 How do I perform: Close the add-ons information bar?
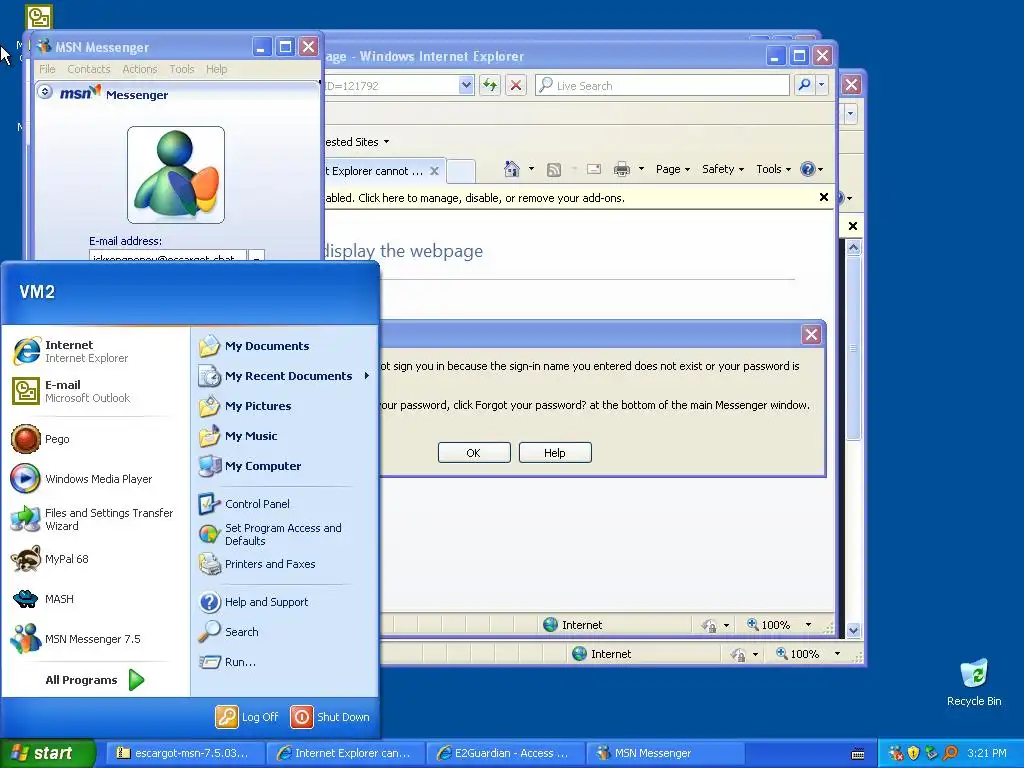pos(824,197)
